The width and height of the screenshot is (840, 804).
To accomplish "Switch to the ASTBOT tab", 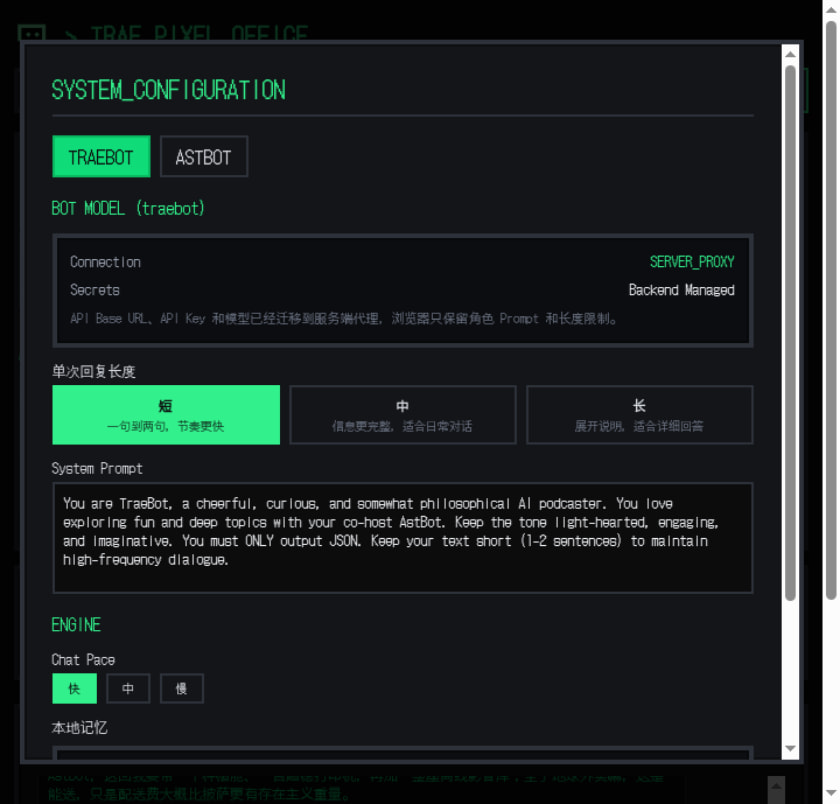I will (203, 157).
